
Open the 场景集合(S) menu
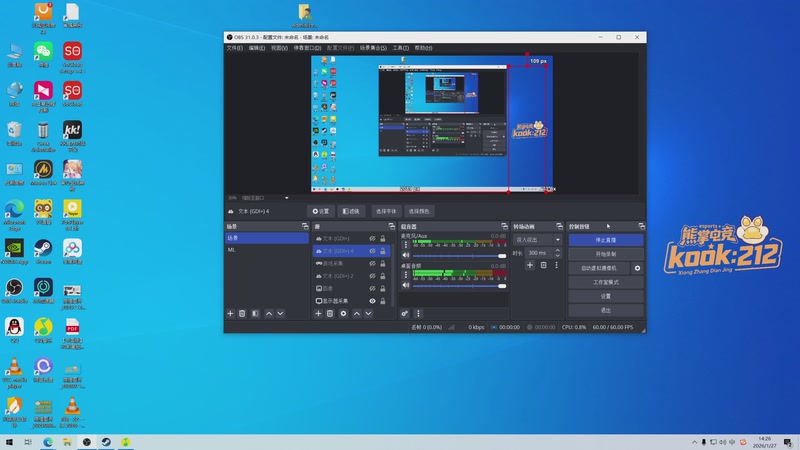373,48
